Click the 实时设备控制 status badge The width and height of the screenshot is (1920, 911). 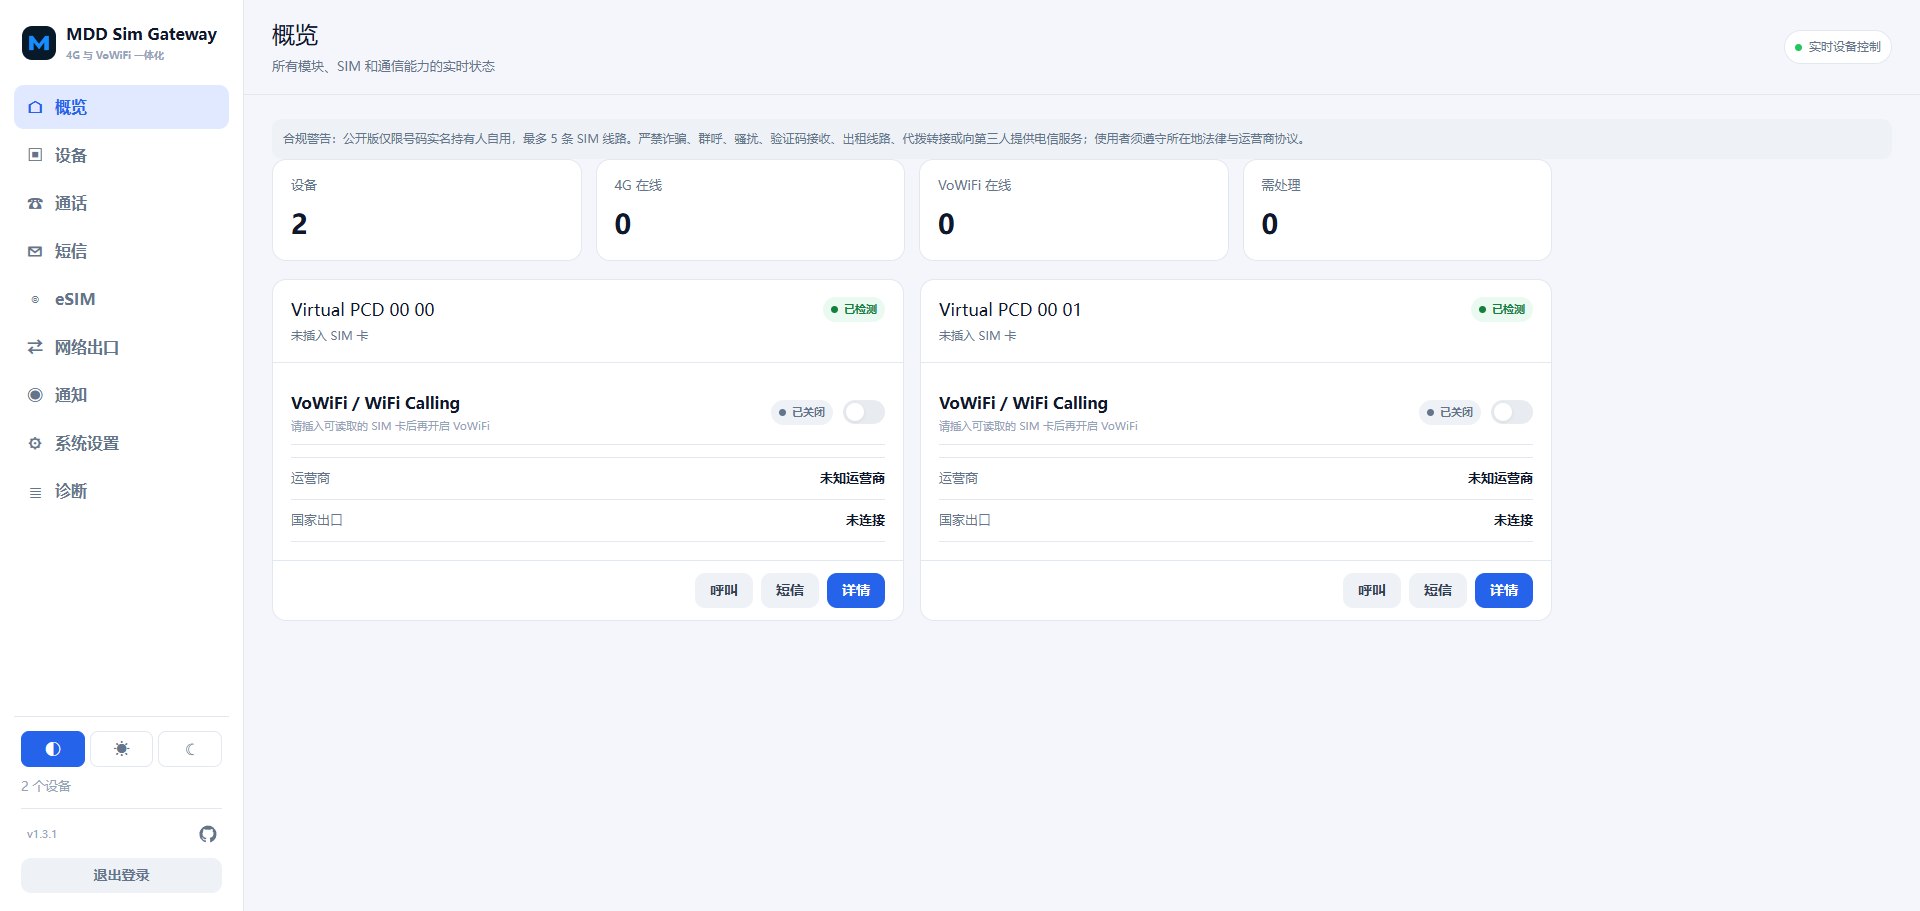(x=1838, y=47)
